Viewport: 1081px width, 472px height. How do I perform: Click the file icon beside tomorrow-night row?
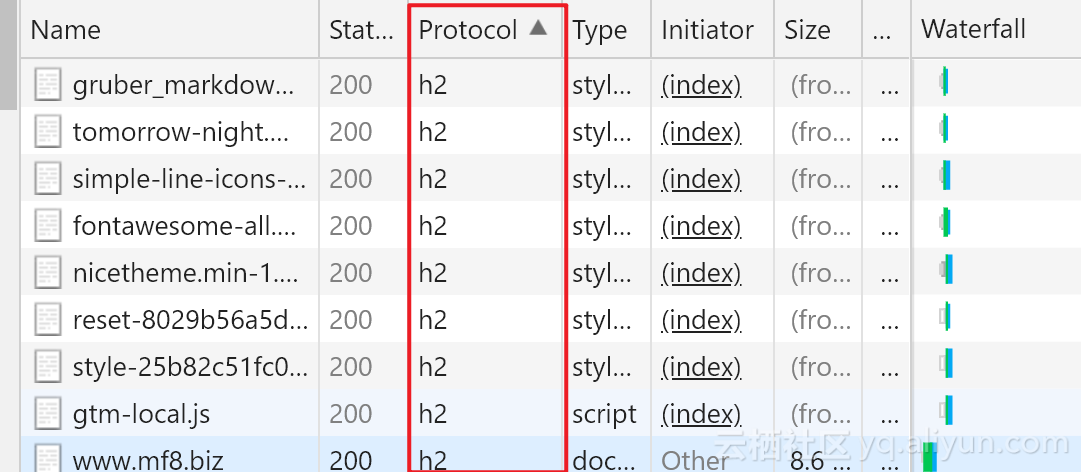[48, 131]
